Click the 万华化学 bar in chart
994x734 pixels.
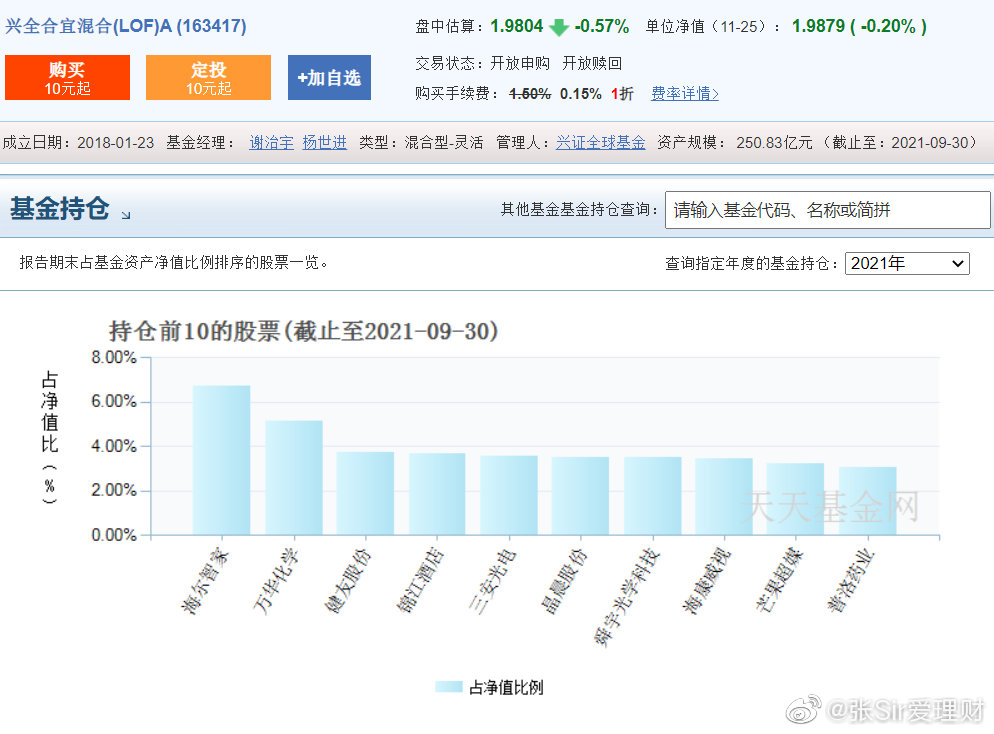pos(294,478)
